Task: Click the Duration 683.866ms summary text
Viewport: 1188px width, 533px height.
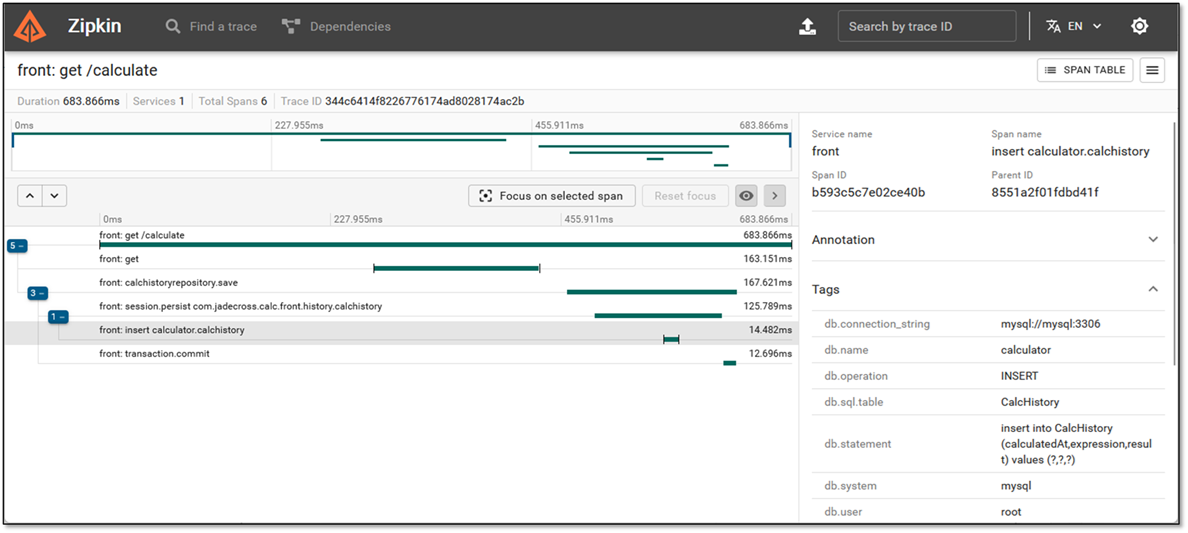Action: coord(68,101)
